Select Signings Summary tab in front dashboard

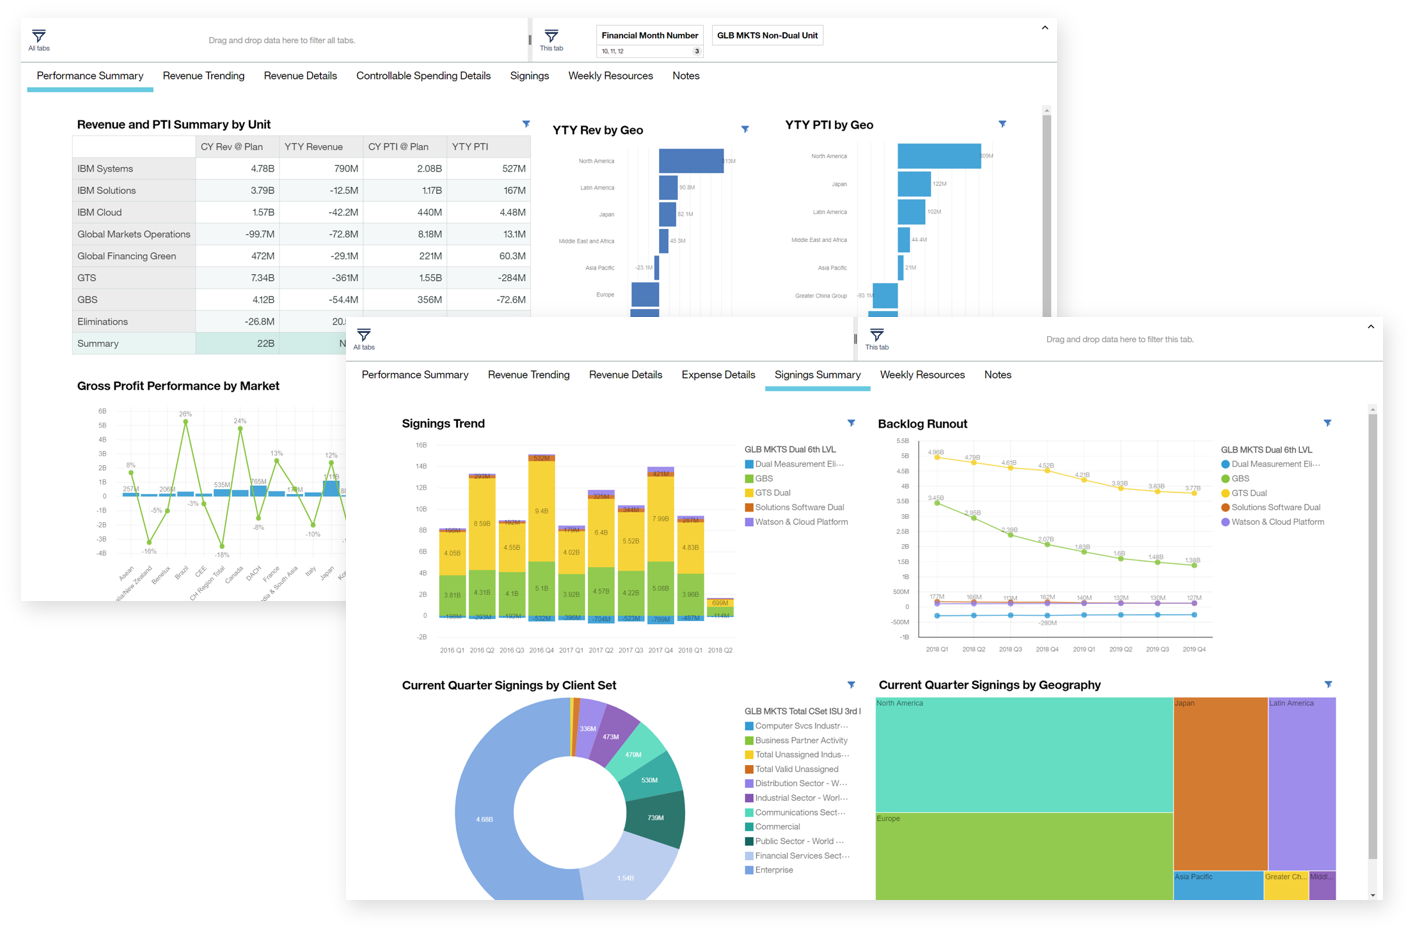817,375
